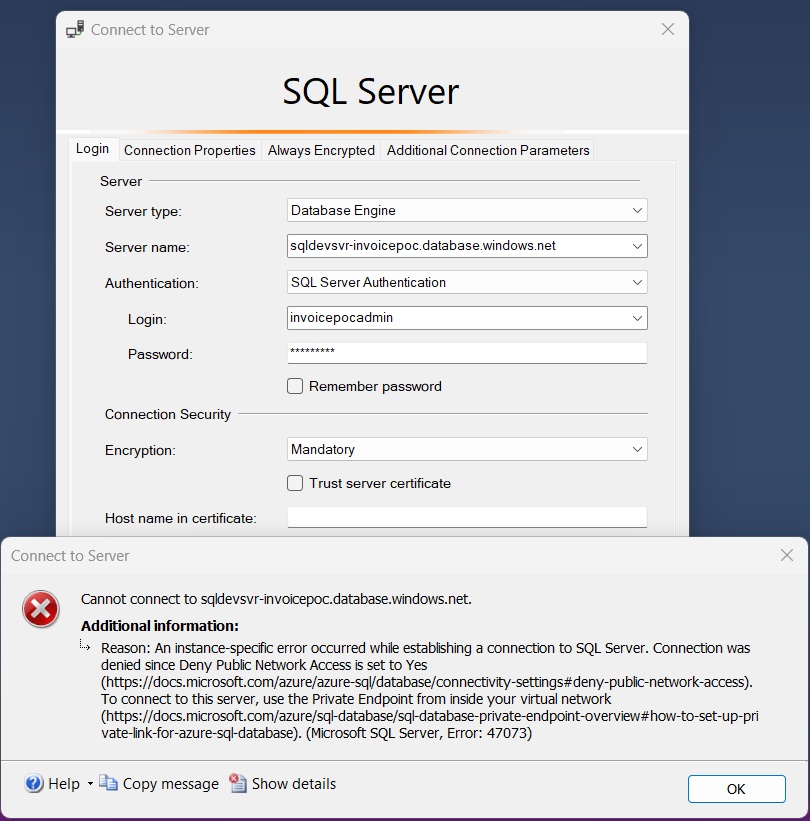The height and width of the screenshot is (821, 810).
Task: Click Copy message text link
Action: pyautogui.click(x=171, y=784)
